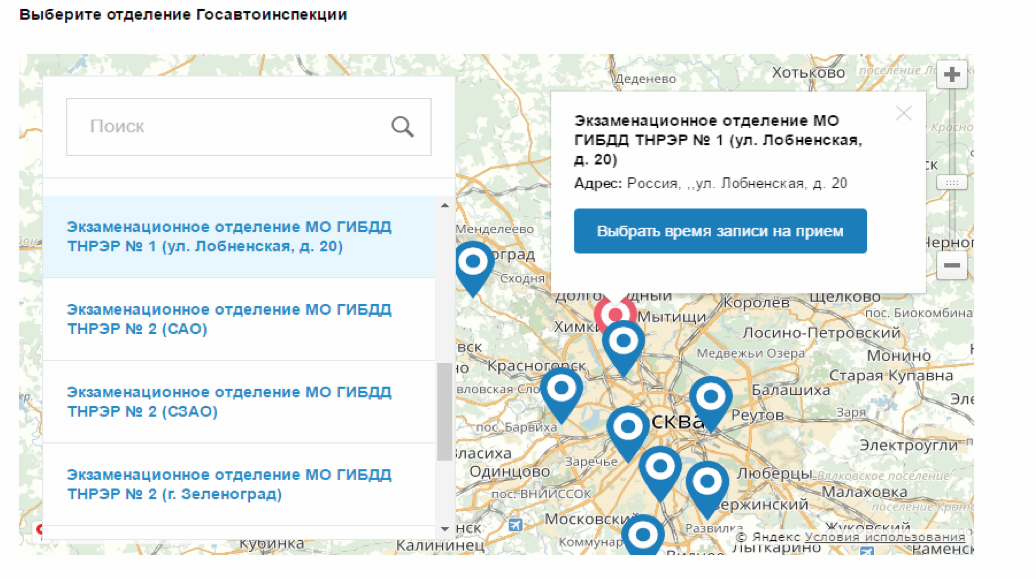
Task: Open the 'Условия использования' link
Action: (x=885, y=538)
